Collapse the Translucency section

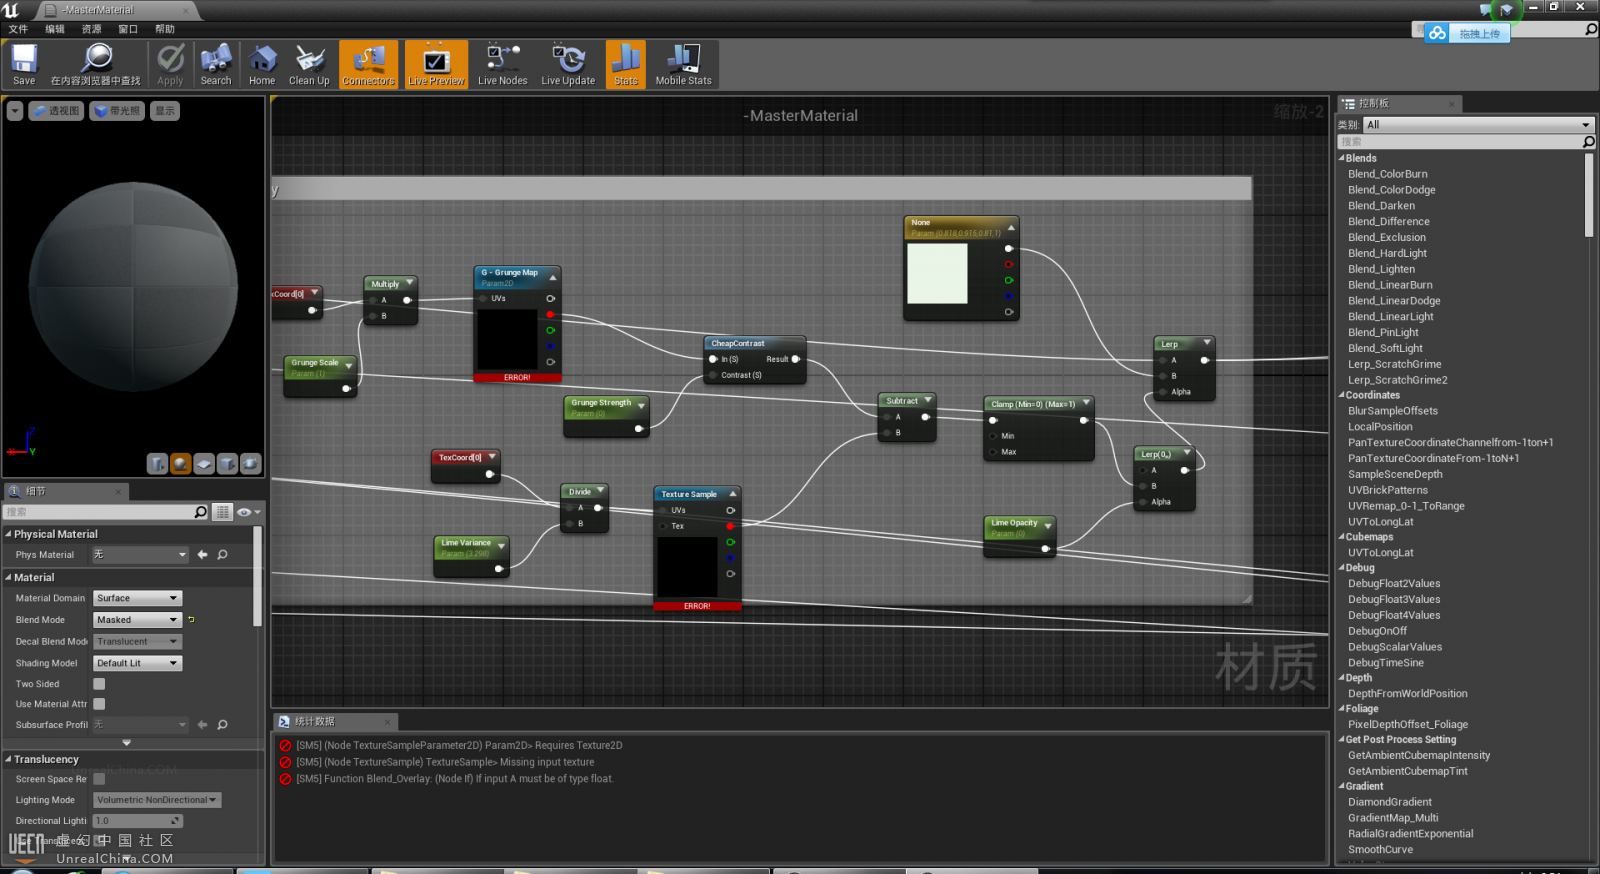coord(8,759)
